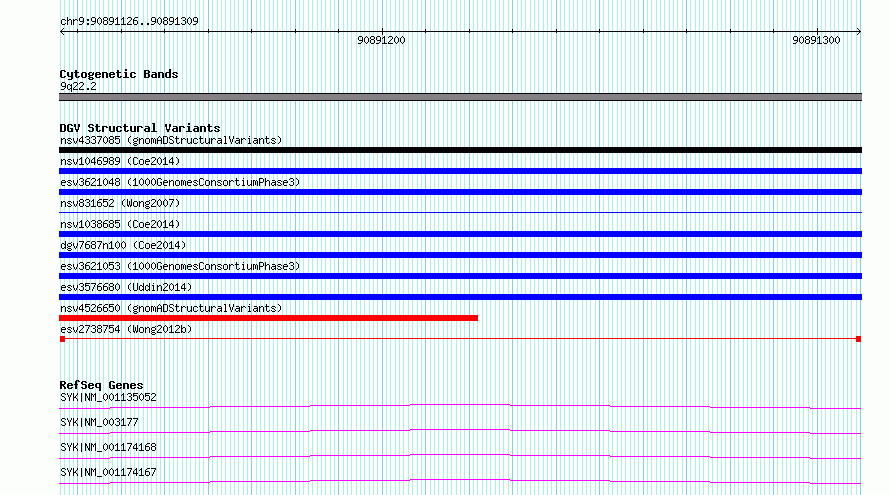Image resolution: width=890 pixels, height=495 pixels.
Task: Click the 90891300 ruler tick label
Action: 816,40
